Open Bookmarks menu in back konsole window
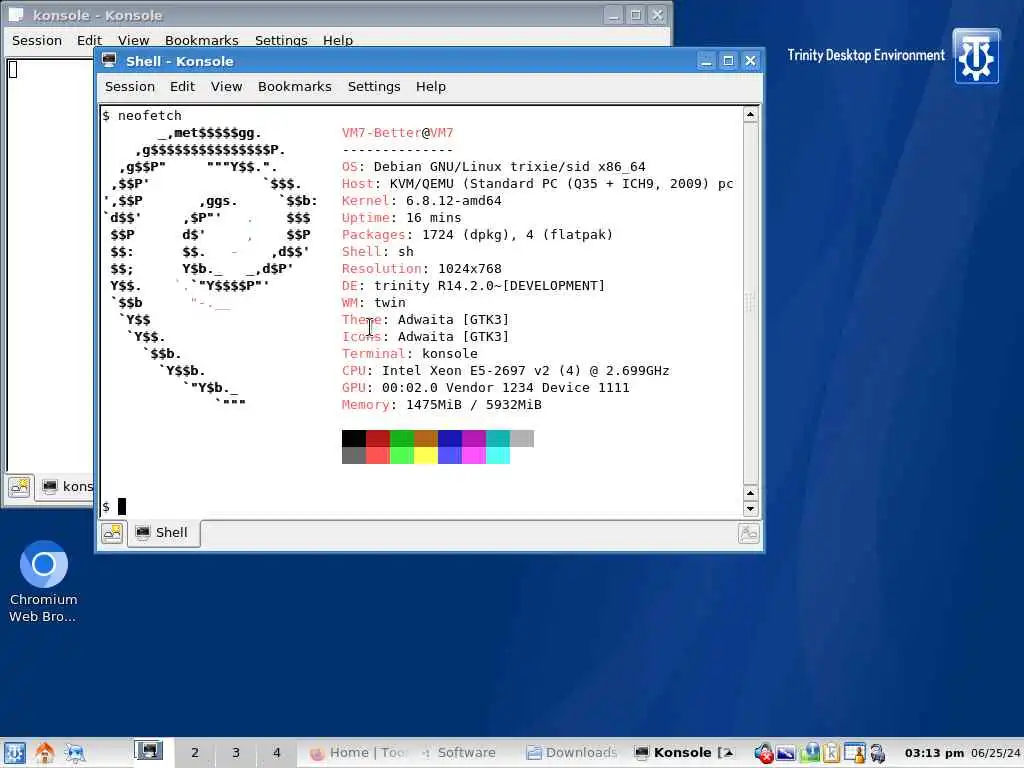 (201, 40)
